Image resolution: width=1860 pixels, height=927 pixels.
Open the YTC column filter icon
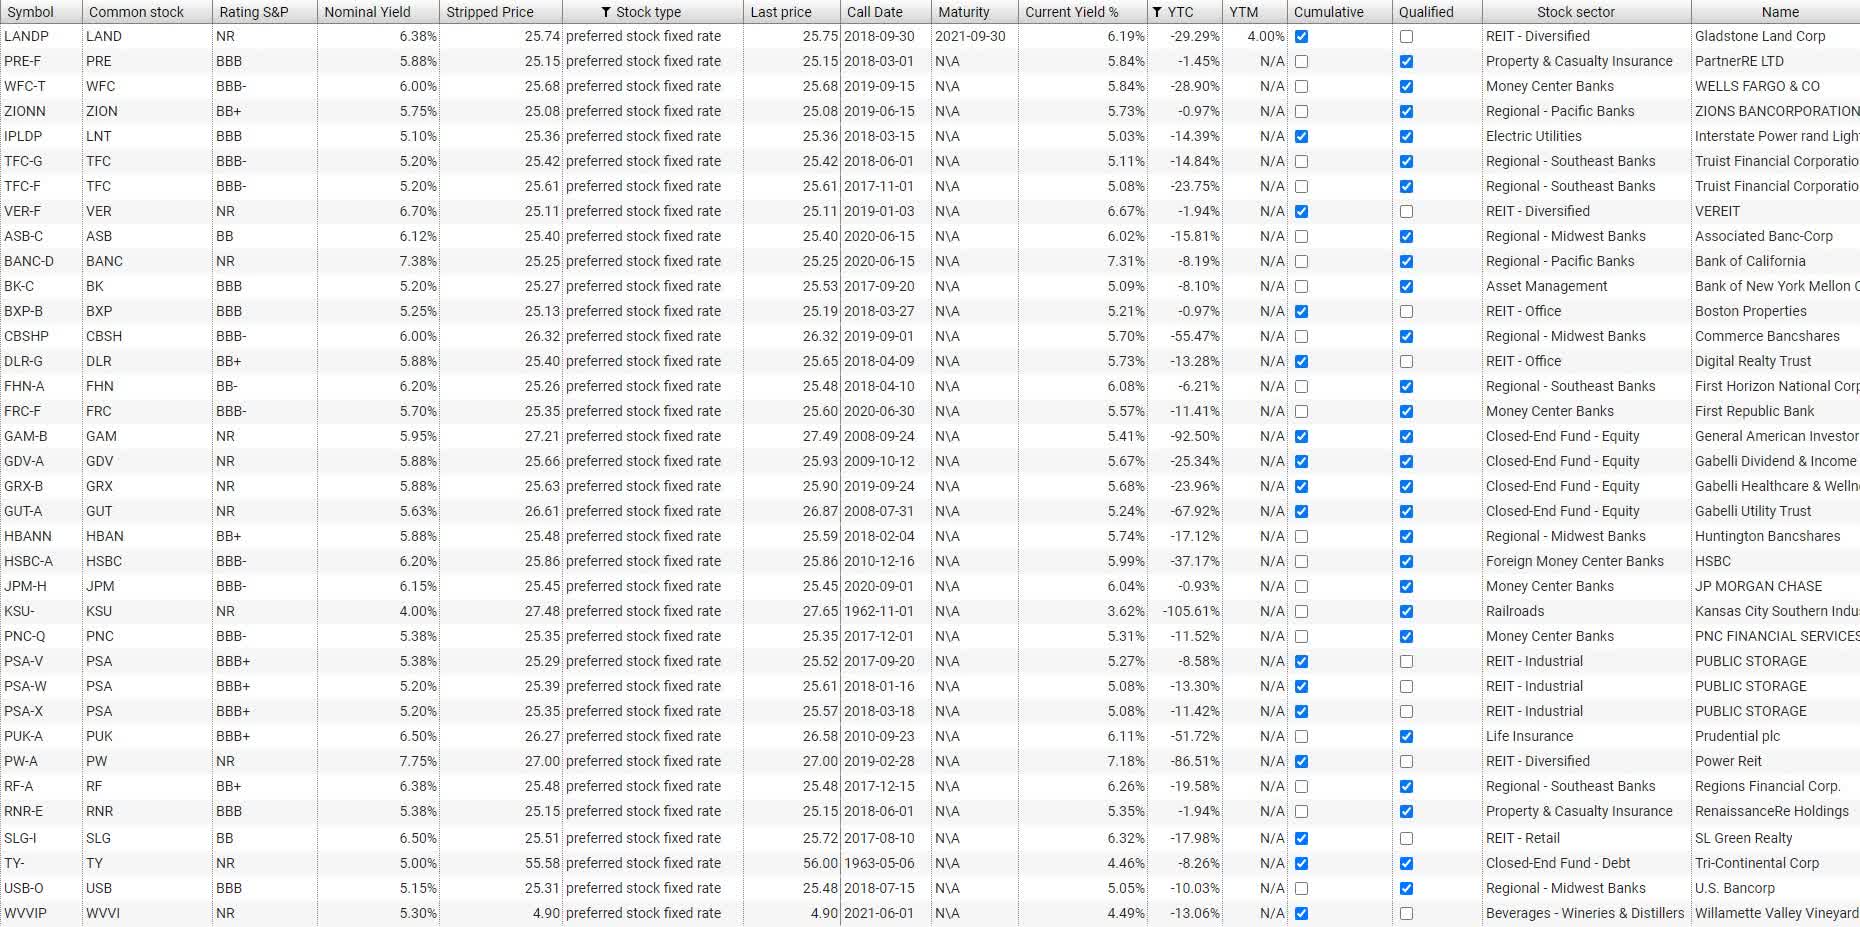coord(1157,12)
